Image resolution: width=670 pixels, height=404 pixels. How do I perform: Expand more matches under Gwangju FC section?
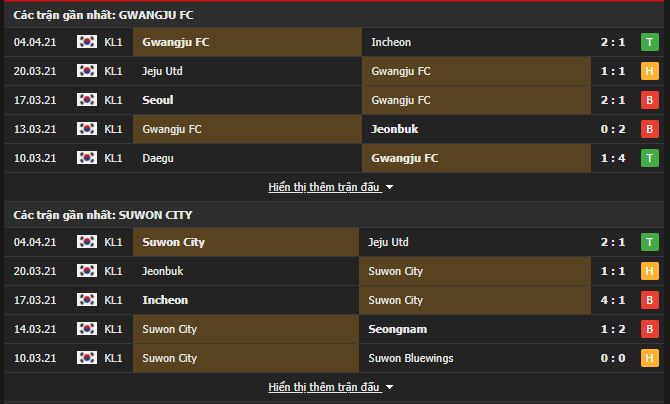coord(324,187)
